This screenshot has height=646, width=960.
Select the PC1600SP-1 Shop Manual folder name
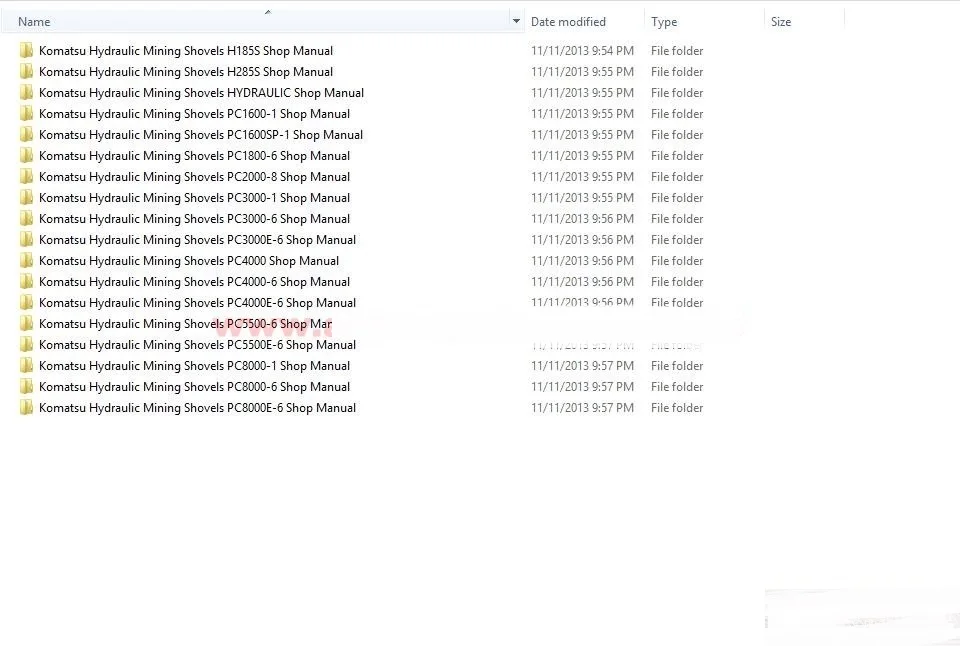(x=201, y=135)
